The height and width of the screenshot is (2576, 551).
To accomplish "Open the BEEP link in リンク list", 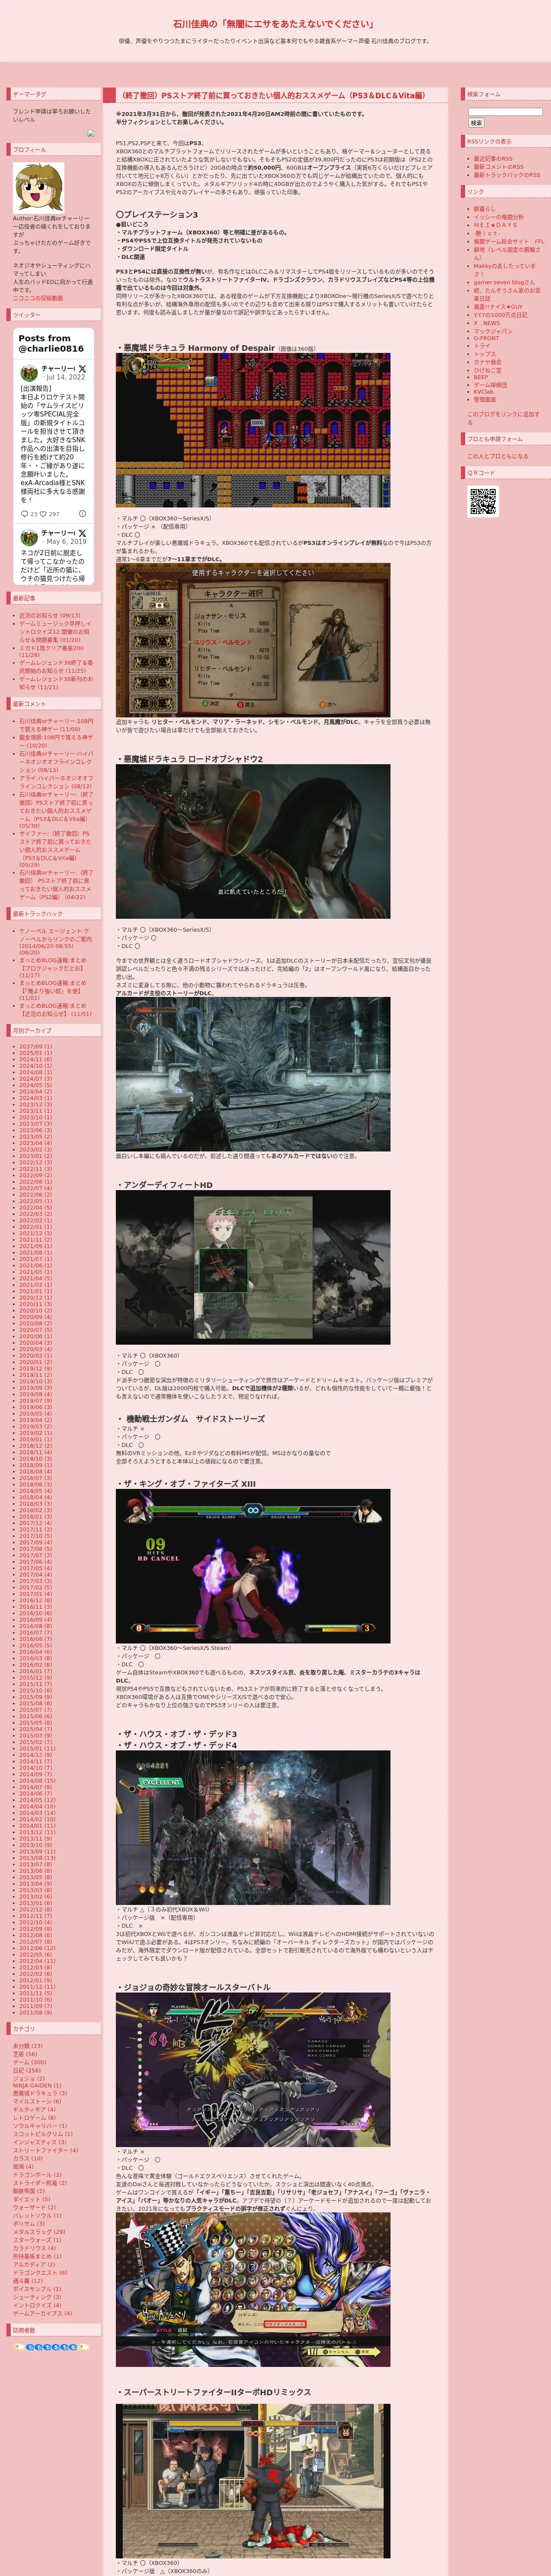I will point(481,377).
